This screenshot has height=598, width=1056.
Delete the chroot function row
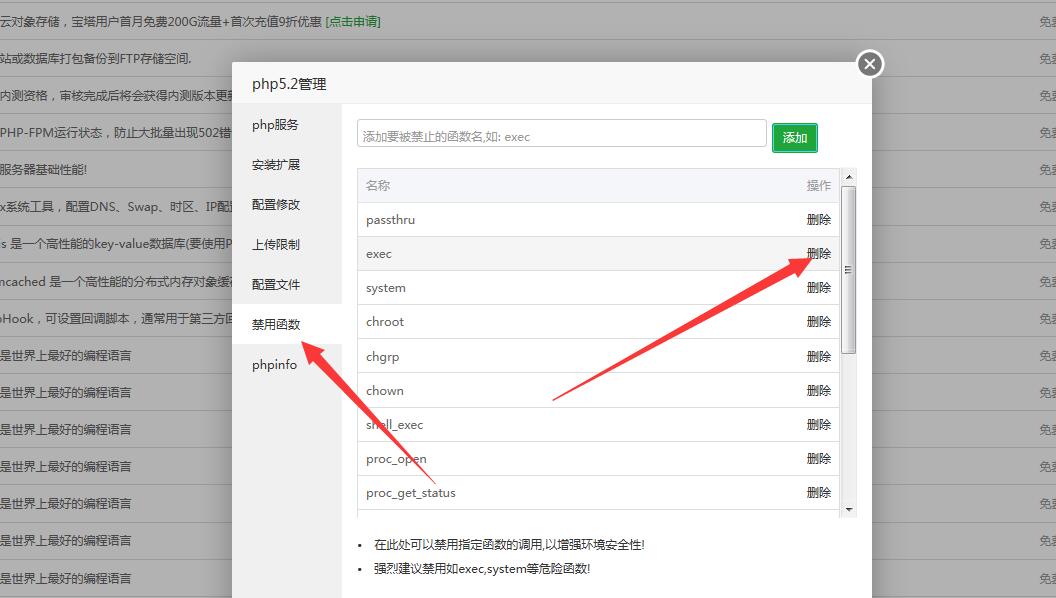[x=818, y=322]
